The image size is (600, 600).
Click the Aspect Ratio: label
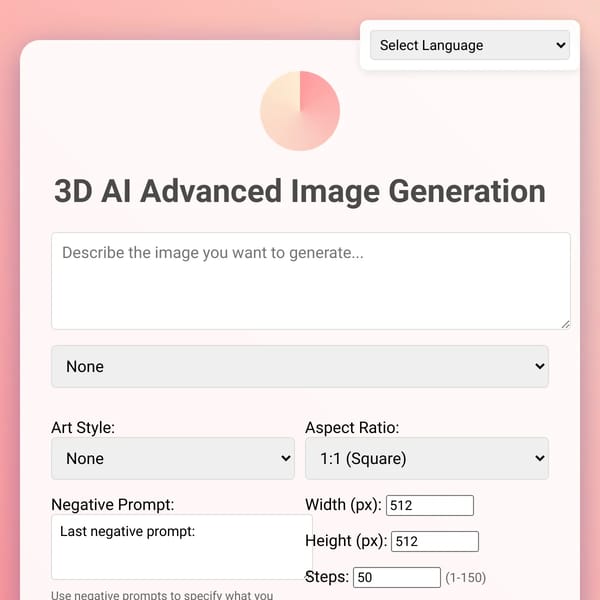tap(352, 427)
